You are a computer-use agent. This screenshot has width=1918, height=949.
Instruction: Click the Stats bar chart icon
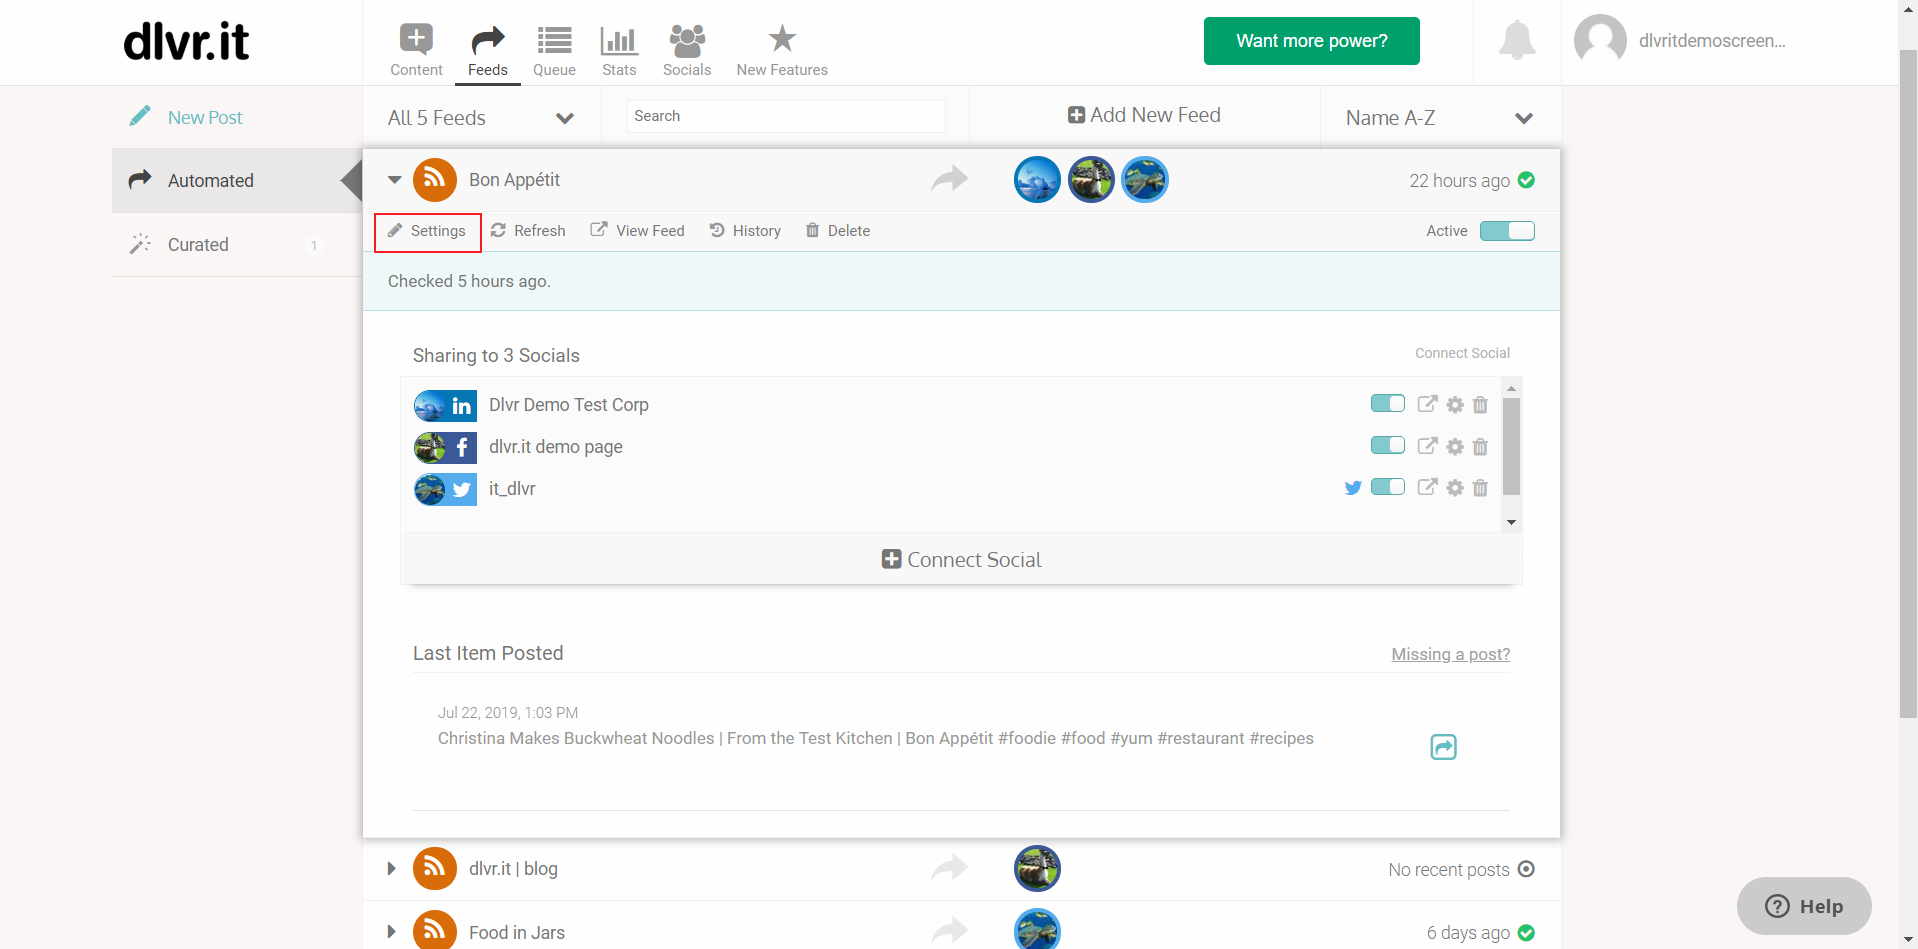point(619,40)
